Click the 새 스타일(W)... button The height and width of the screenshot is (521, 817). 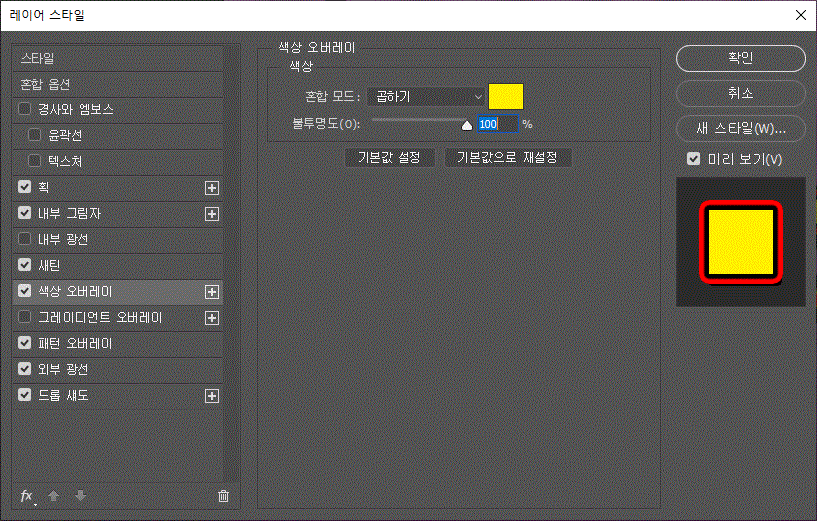740,129
